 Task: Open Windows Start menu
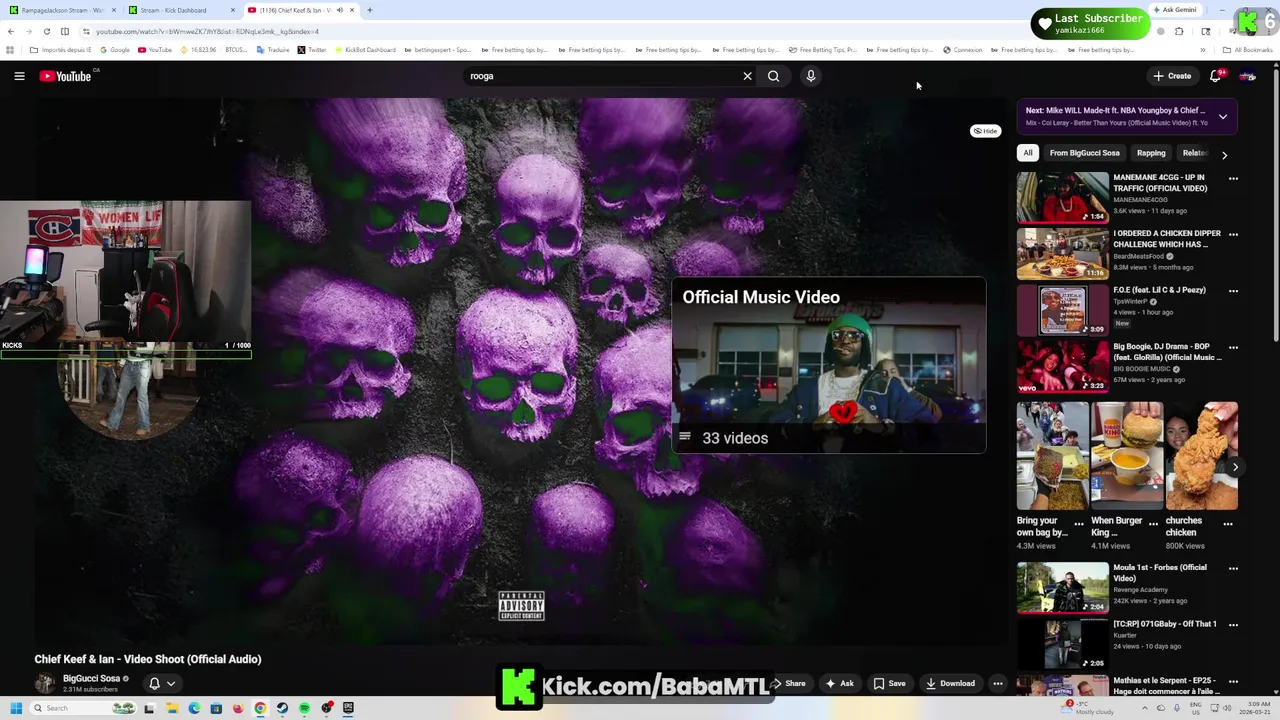(16, 708)
